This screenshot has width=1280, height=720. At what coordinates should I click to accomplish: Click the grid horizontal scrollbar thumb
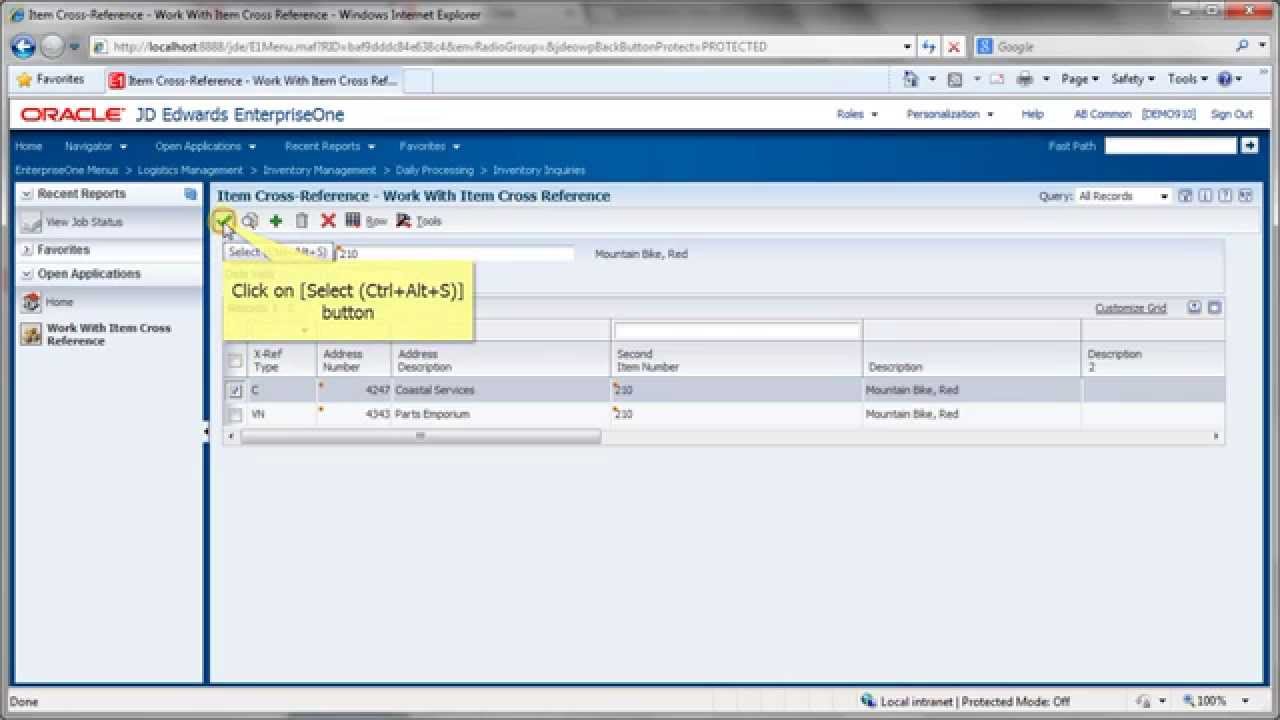coord(420,436)
